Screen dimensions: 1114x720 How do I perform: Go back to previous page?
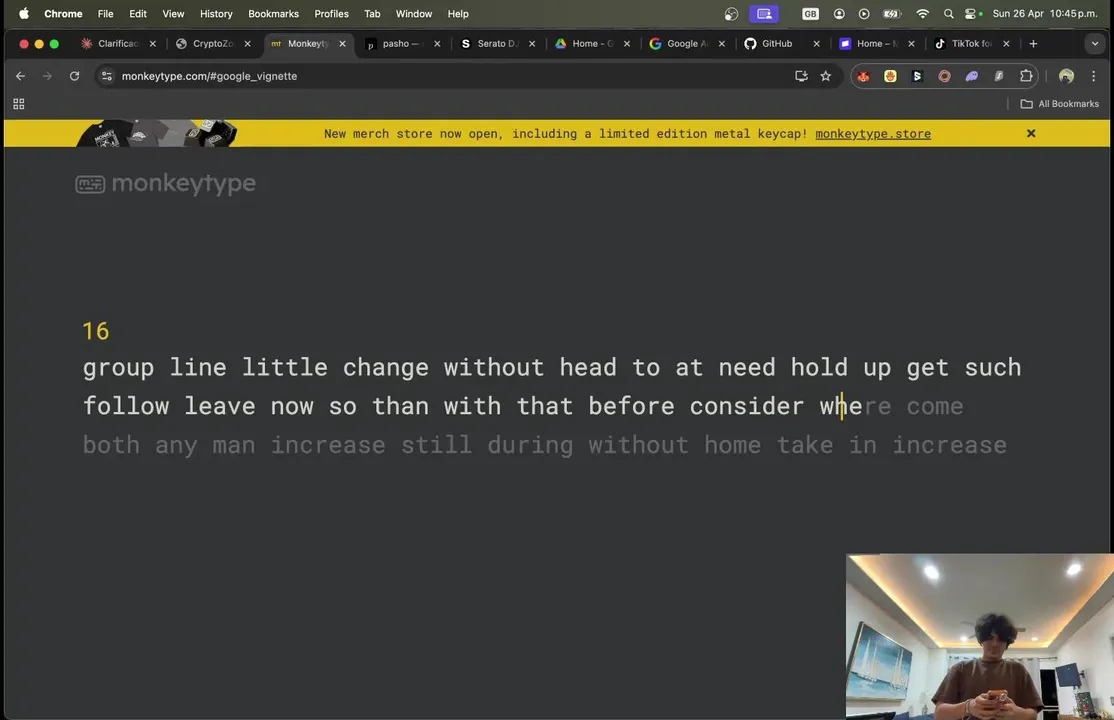point(21,76)
